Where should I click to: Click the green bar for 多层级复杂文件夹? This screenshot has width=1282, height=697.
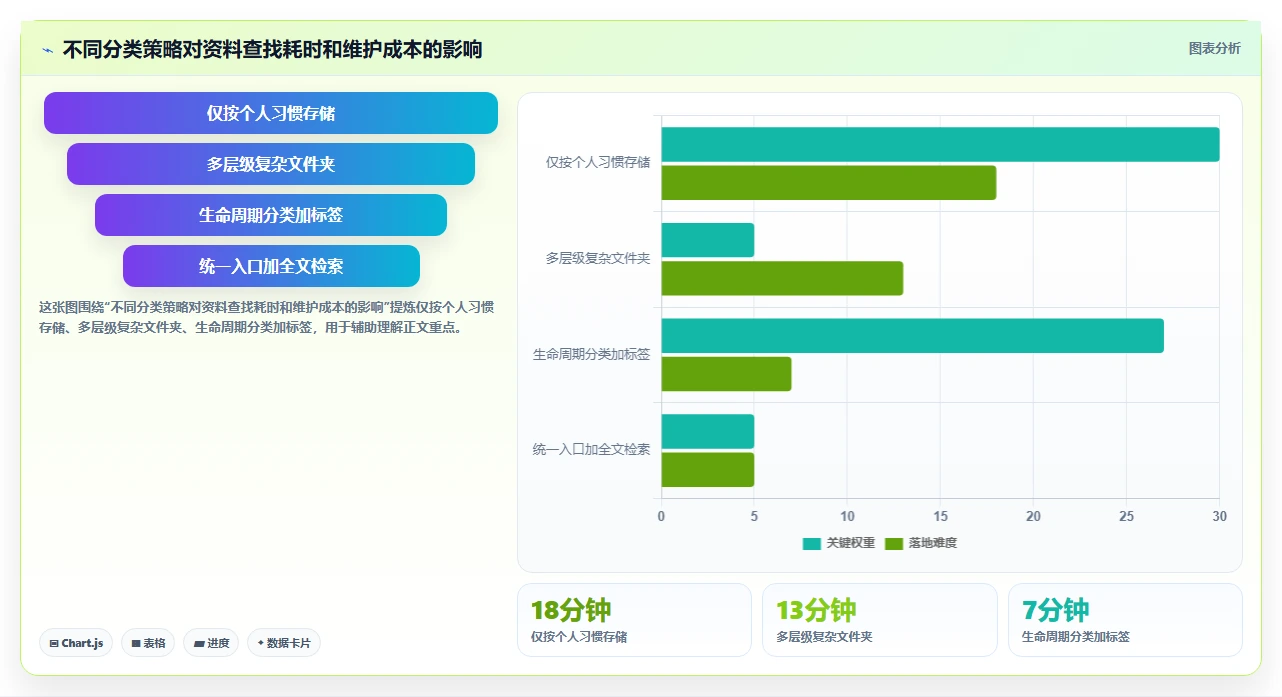coord(782,278)
